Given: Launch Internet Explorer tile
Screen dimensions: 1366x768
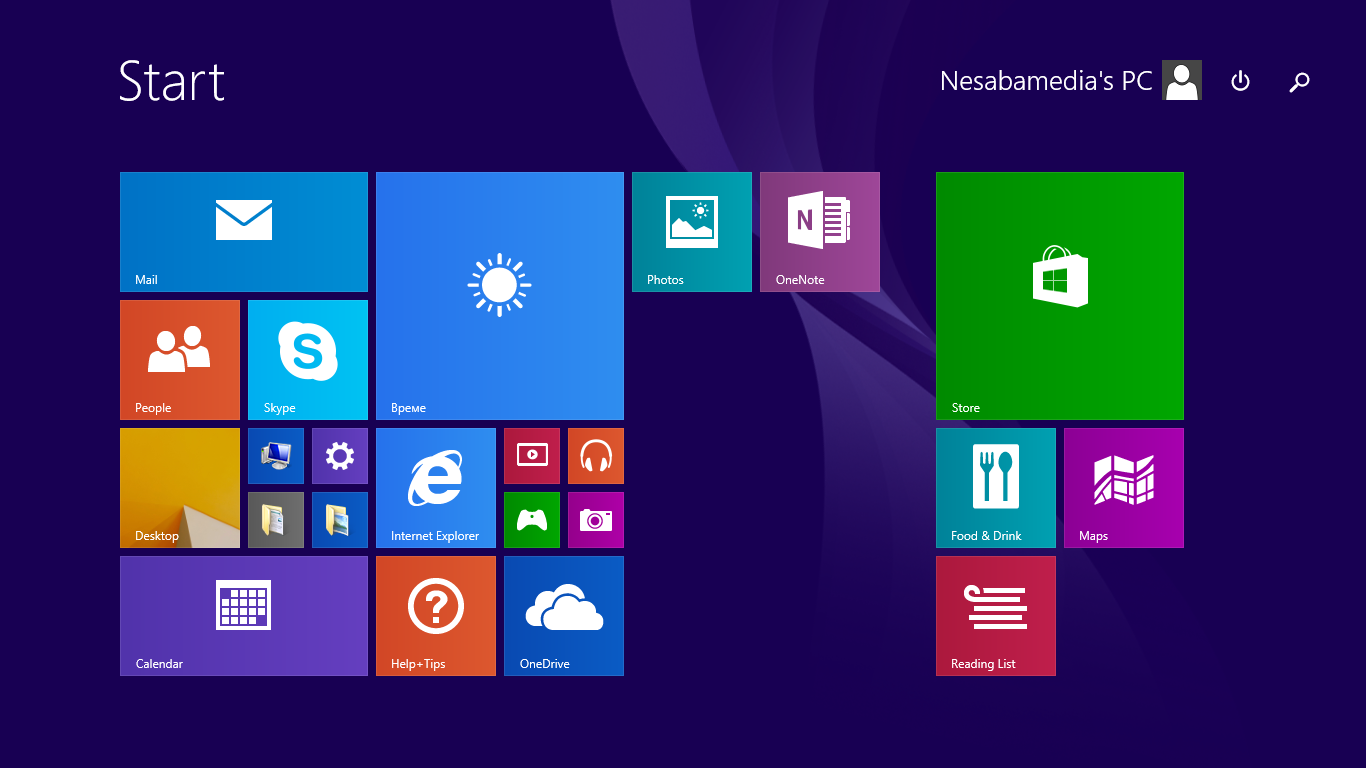Looking at the screenshot, I should pyautogui.click(x=436, y=488).
